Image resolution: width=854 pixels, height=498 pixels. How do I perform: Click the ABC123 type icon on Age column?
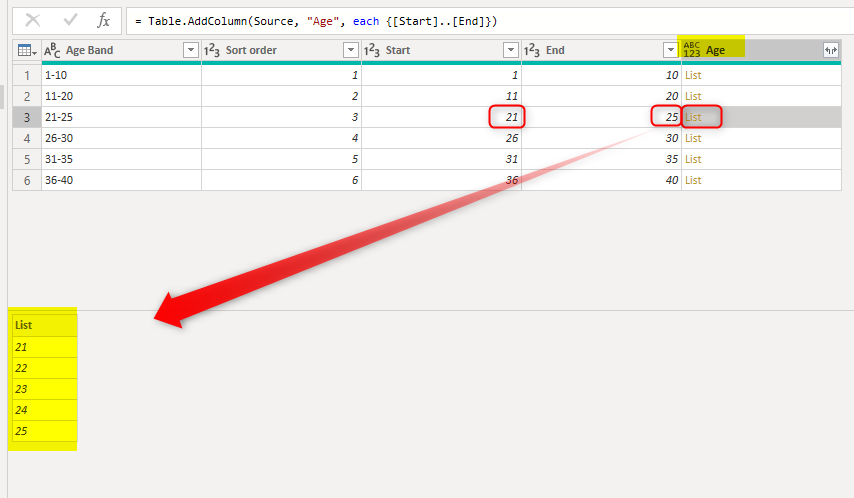pyautogui.click(x=692, y=50)
